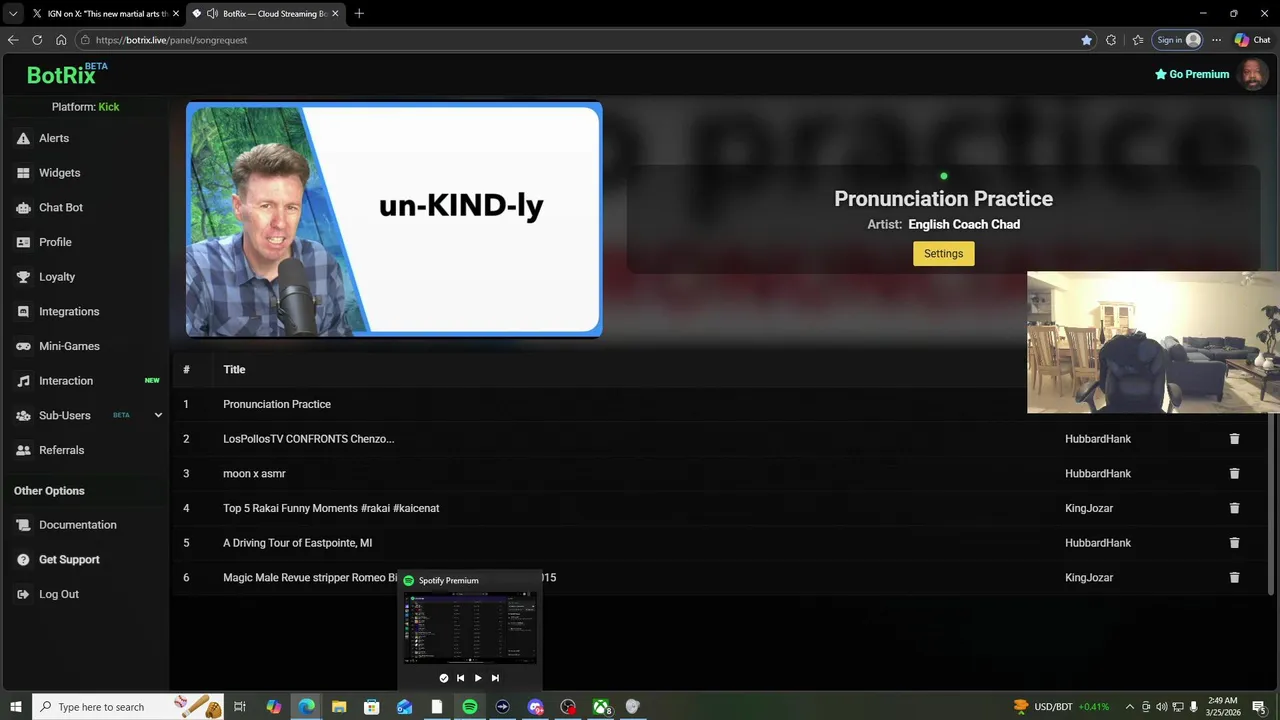Go to browser home page
The height and width of the screenshot is (720, 1280).
pos(61,40)
